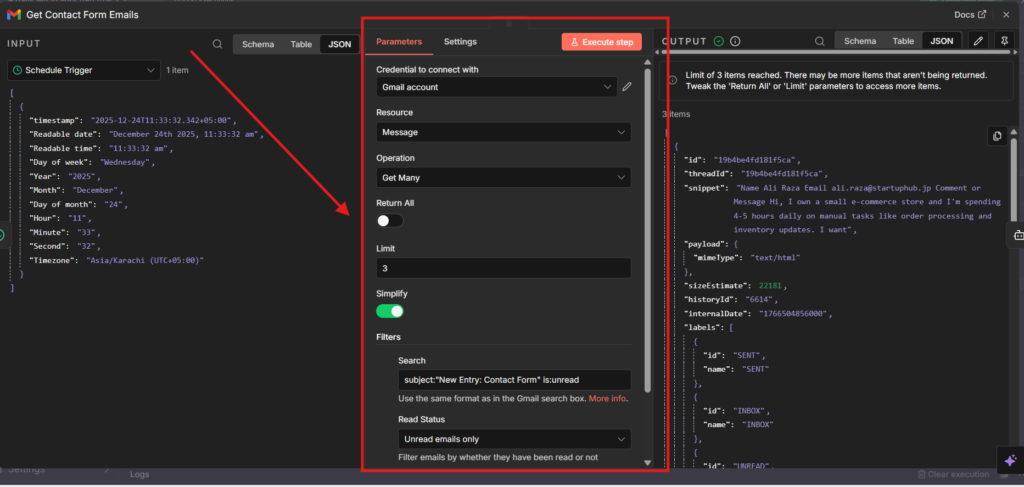Screen dimensions: 1024x487
Task: Click the Gmail logo beside the node title
Action: 14,14
